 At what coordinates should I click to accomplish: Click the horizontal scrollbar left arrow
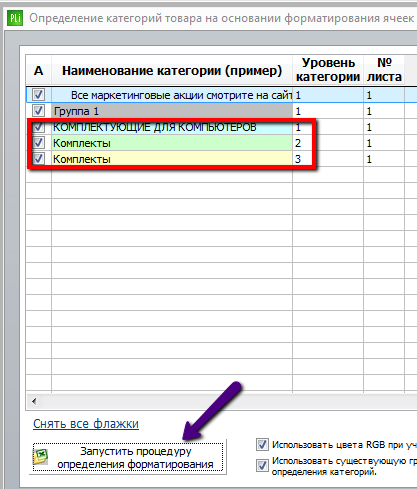tap(34, 401)
